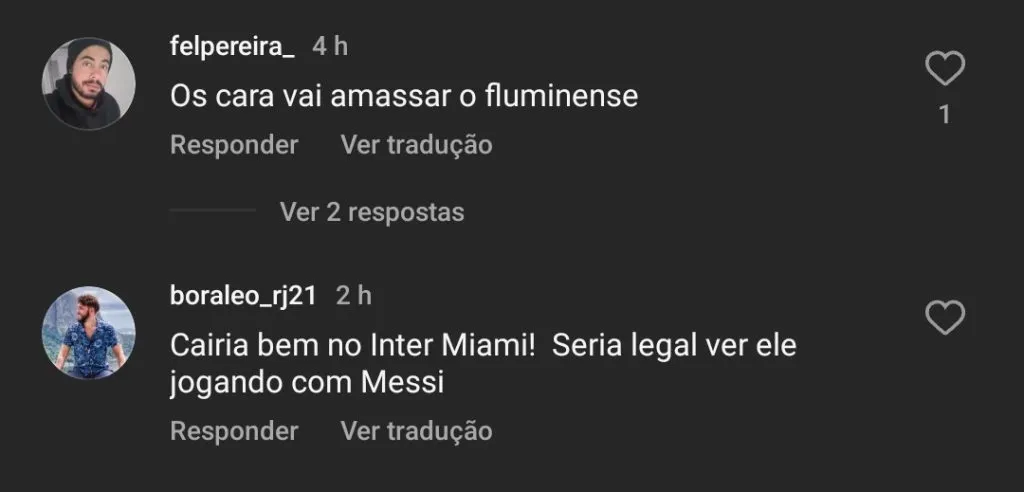Translate the comment about fluminense
The height and width of the screenshot is (492, 1024).
(416, 145)
